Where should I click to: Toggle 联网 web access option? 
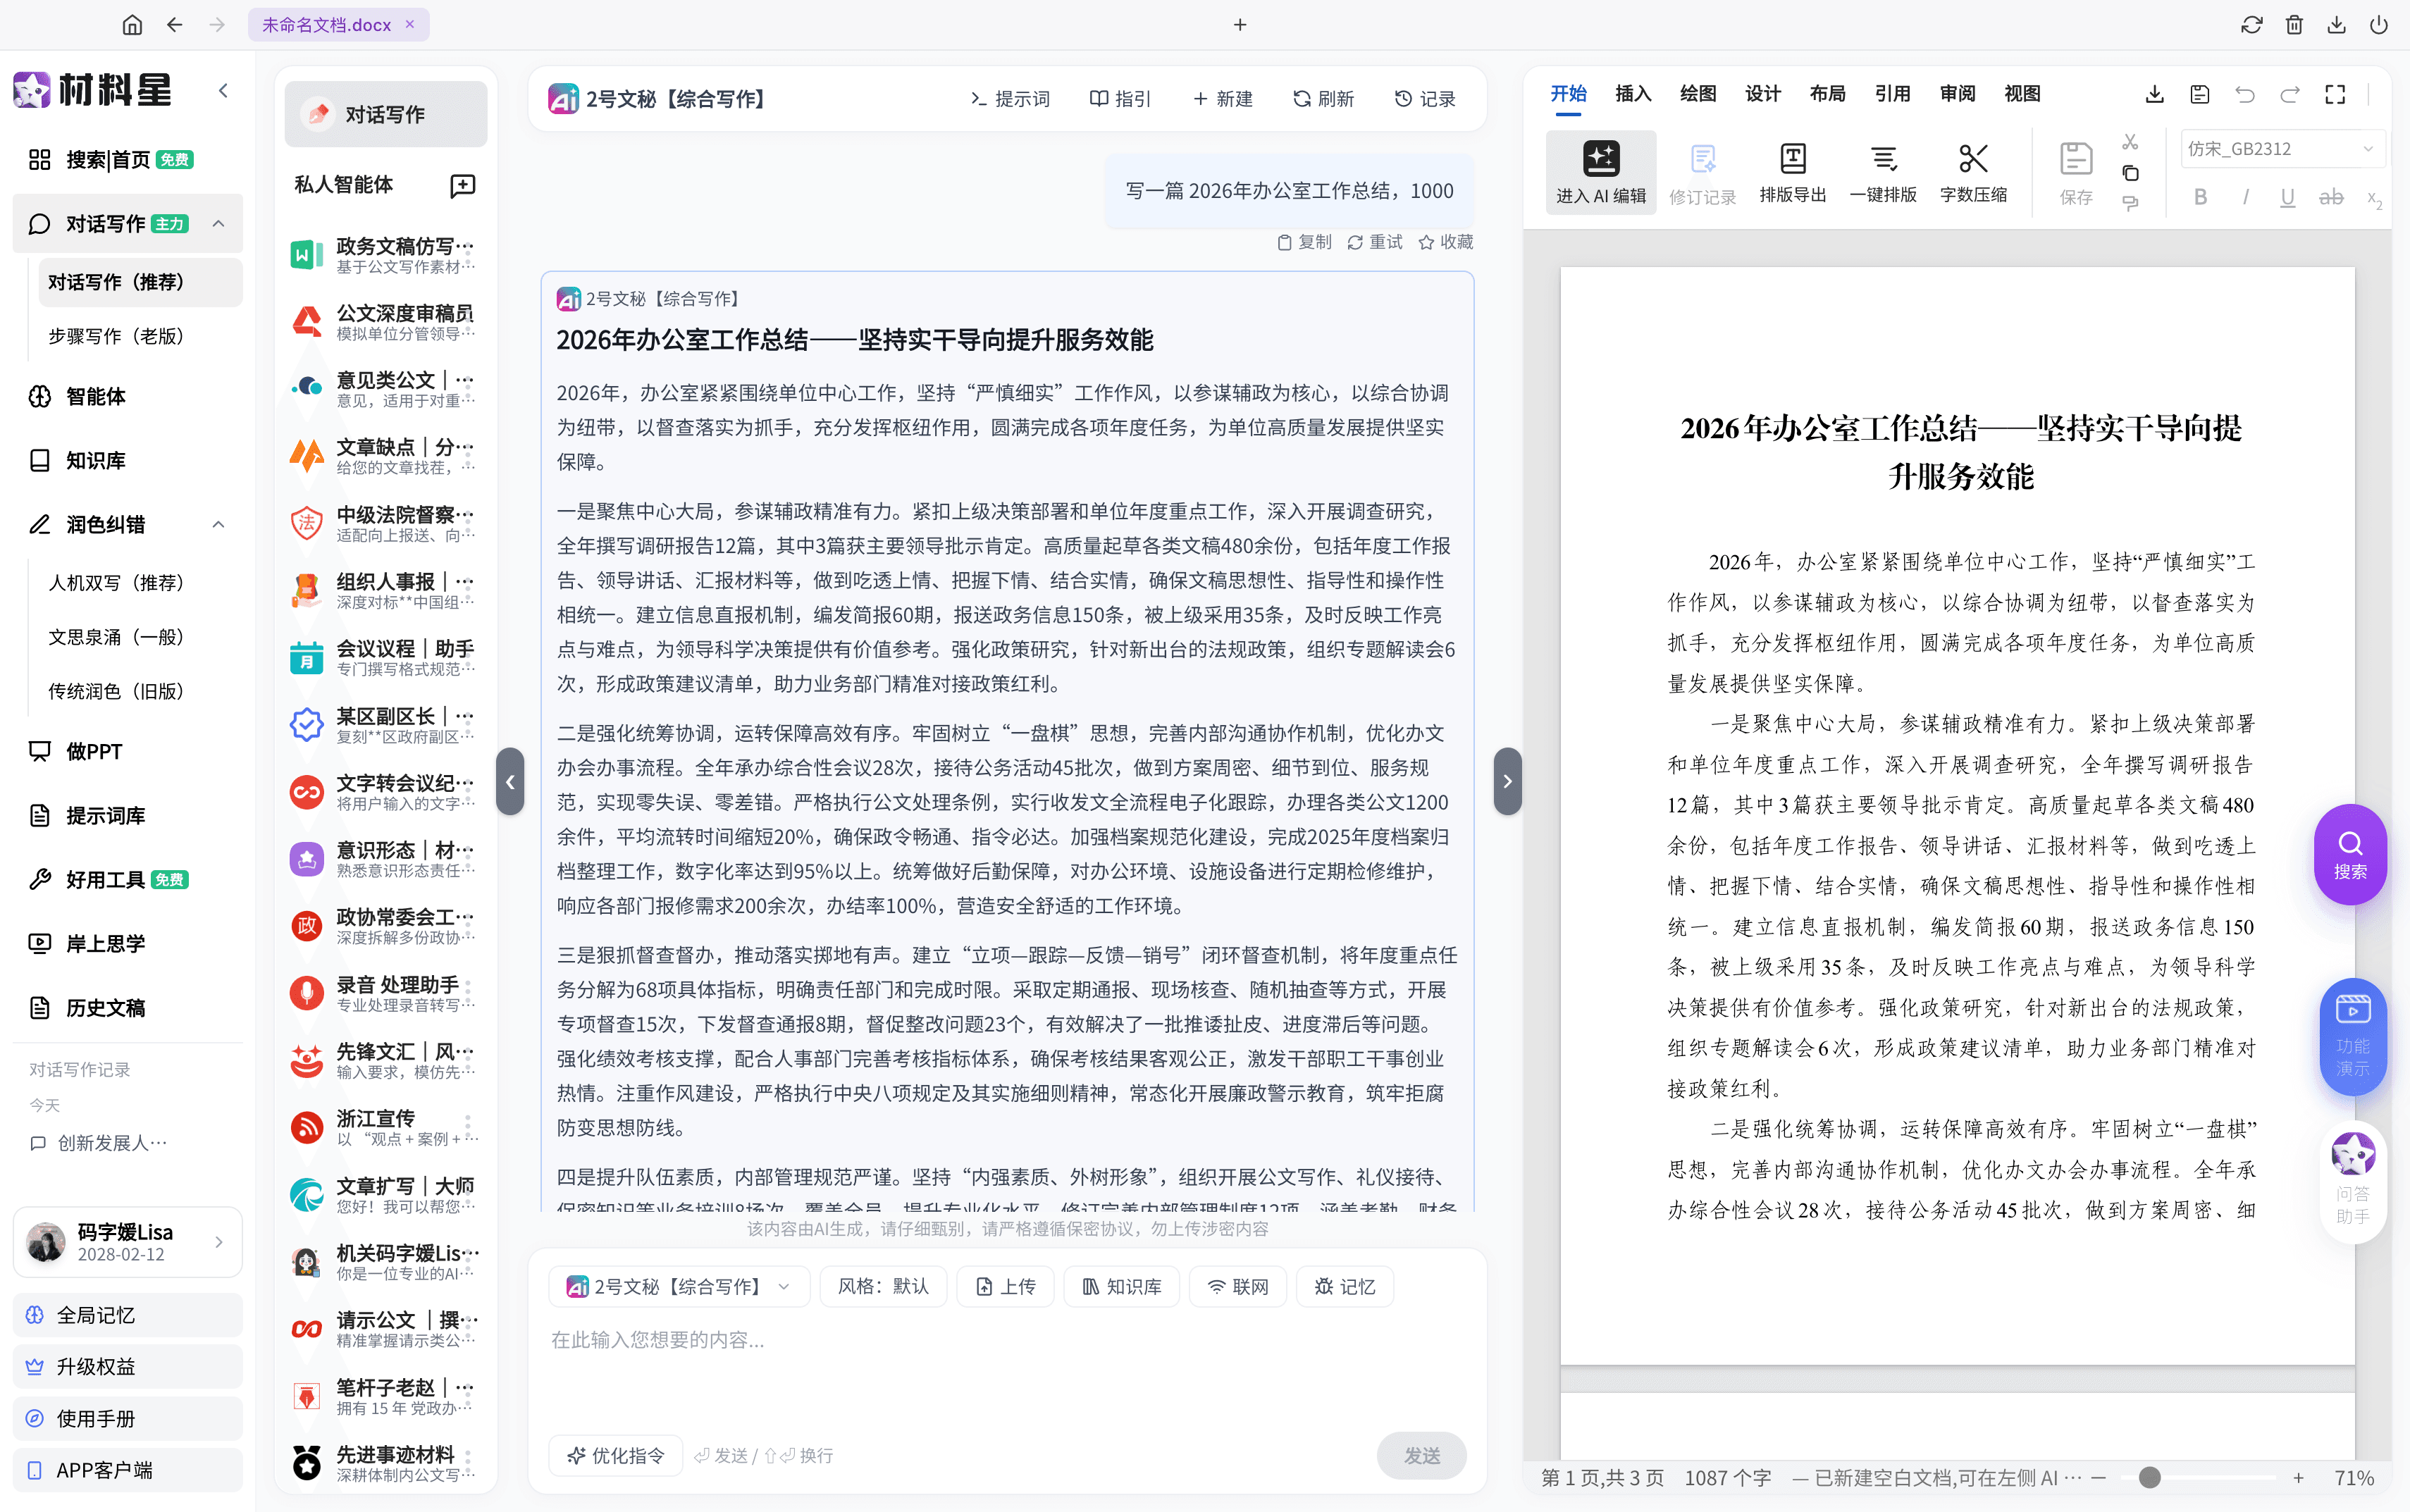[x=1238, y=1286]
